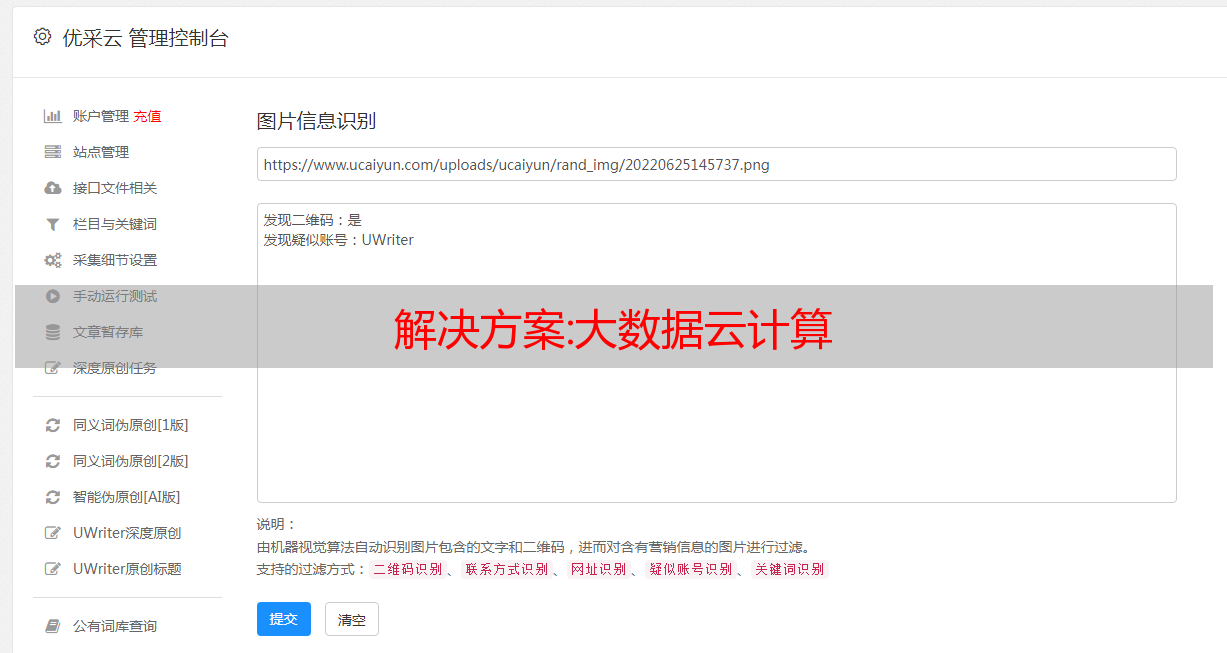Open 采集细节设置 menu item
The image size is (1227, 653).
(115, 260)
